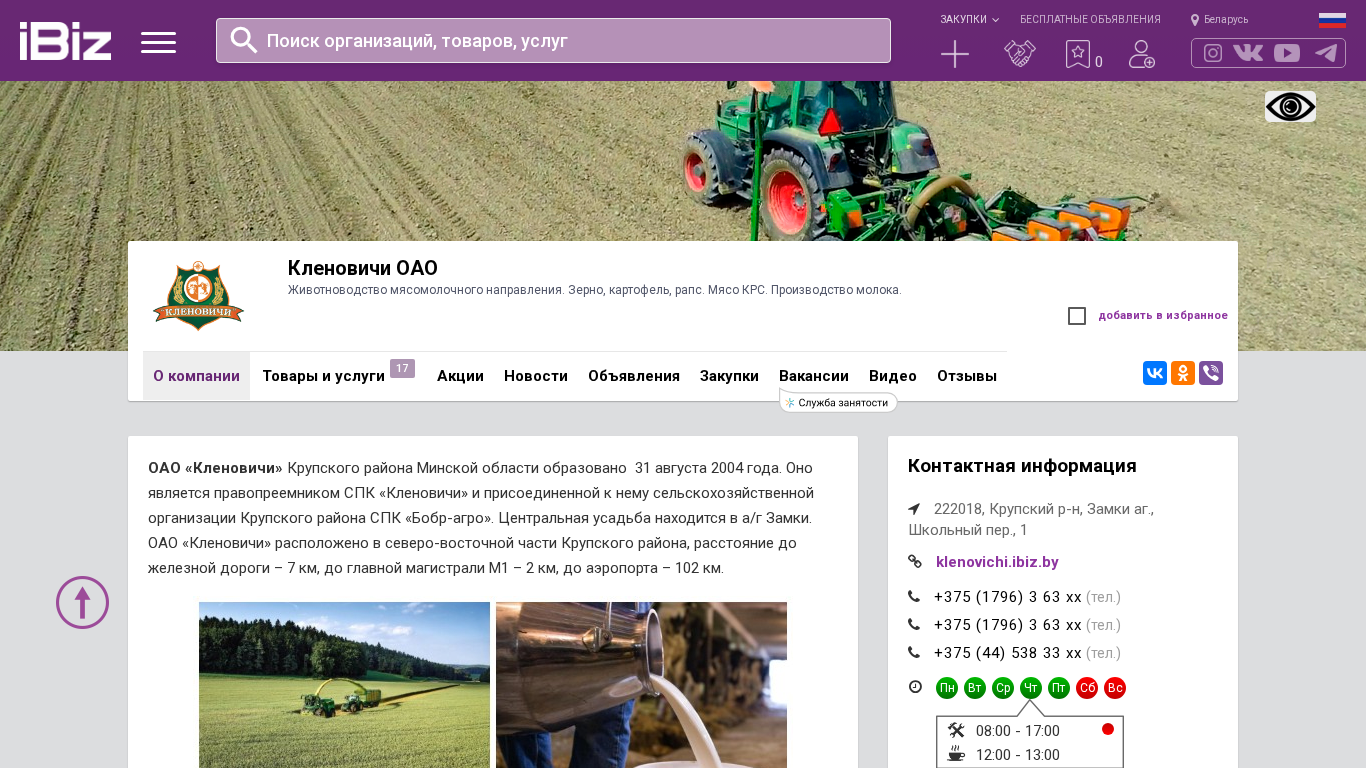Read the Отзывы tab
The width and height of the screenshot is (1366, 768).
point(967,376)
